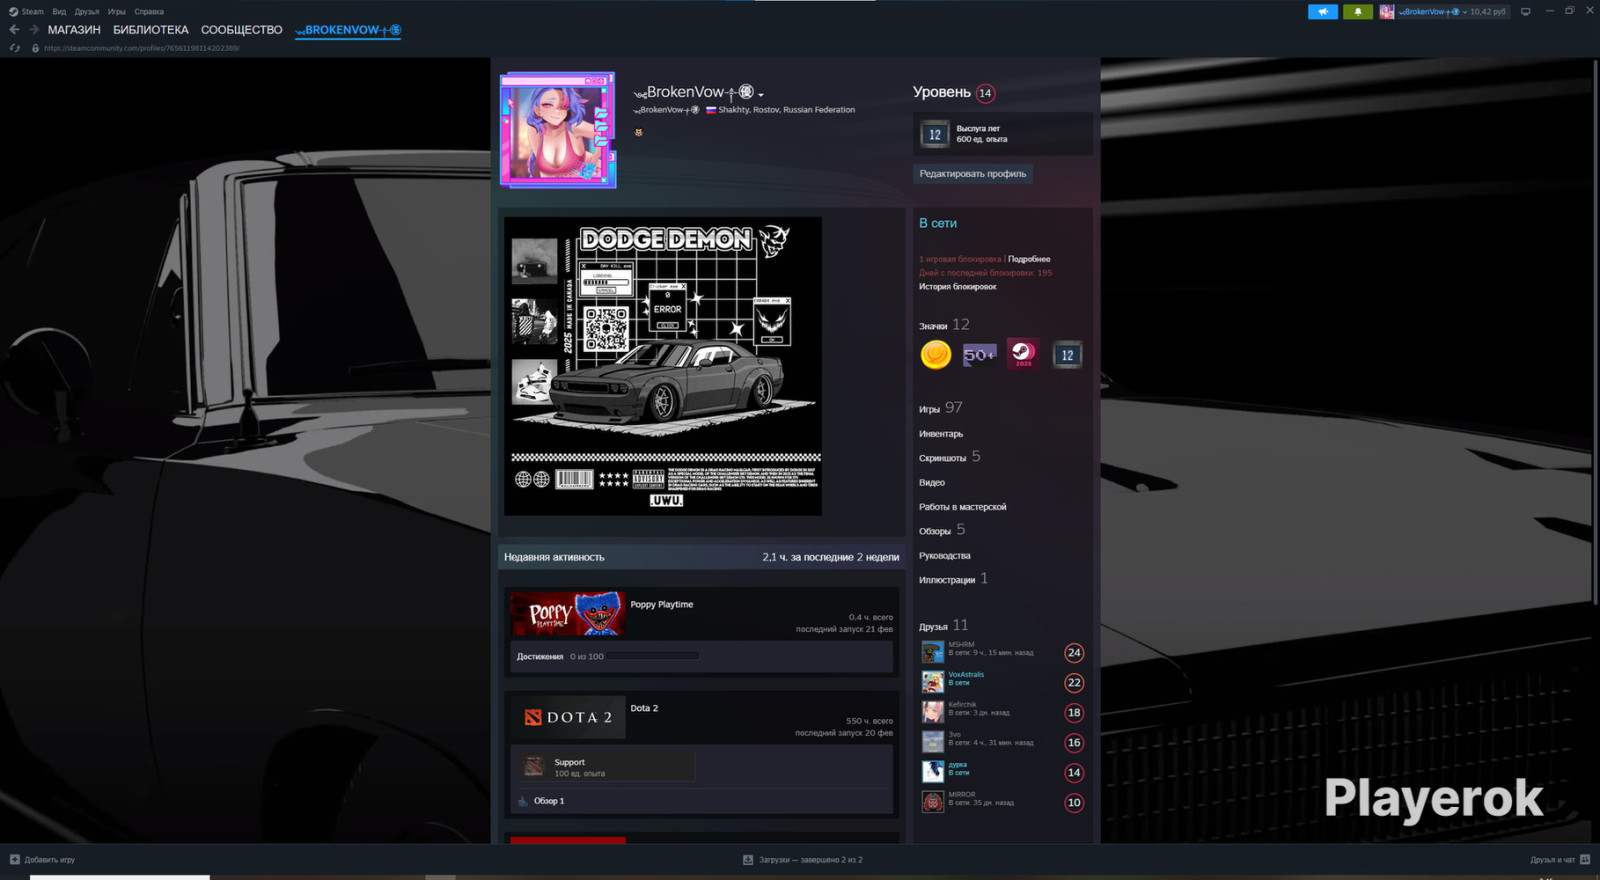Open the Dodge Demon artwork showcase image
The height and width of the screenshot is (880, 1600).
pyautogui.click(x=662, y=366)
